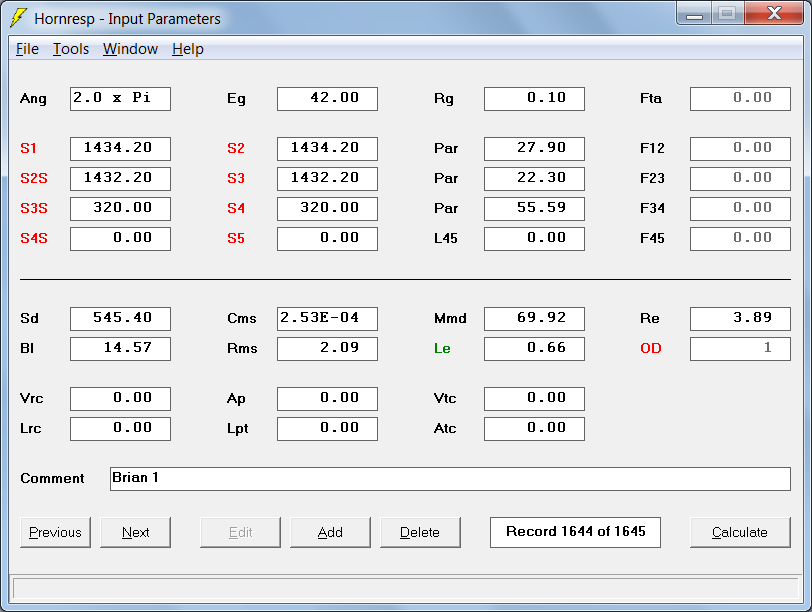Click the red S3S label

point(34,209)
